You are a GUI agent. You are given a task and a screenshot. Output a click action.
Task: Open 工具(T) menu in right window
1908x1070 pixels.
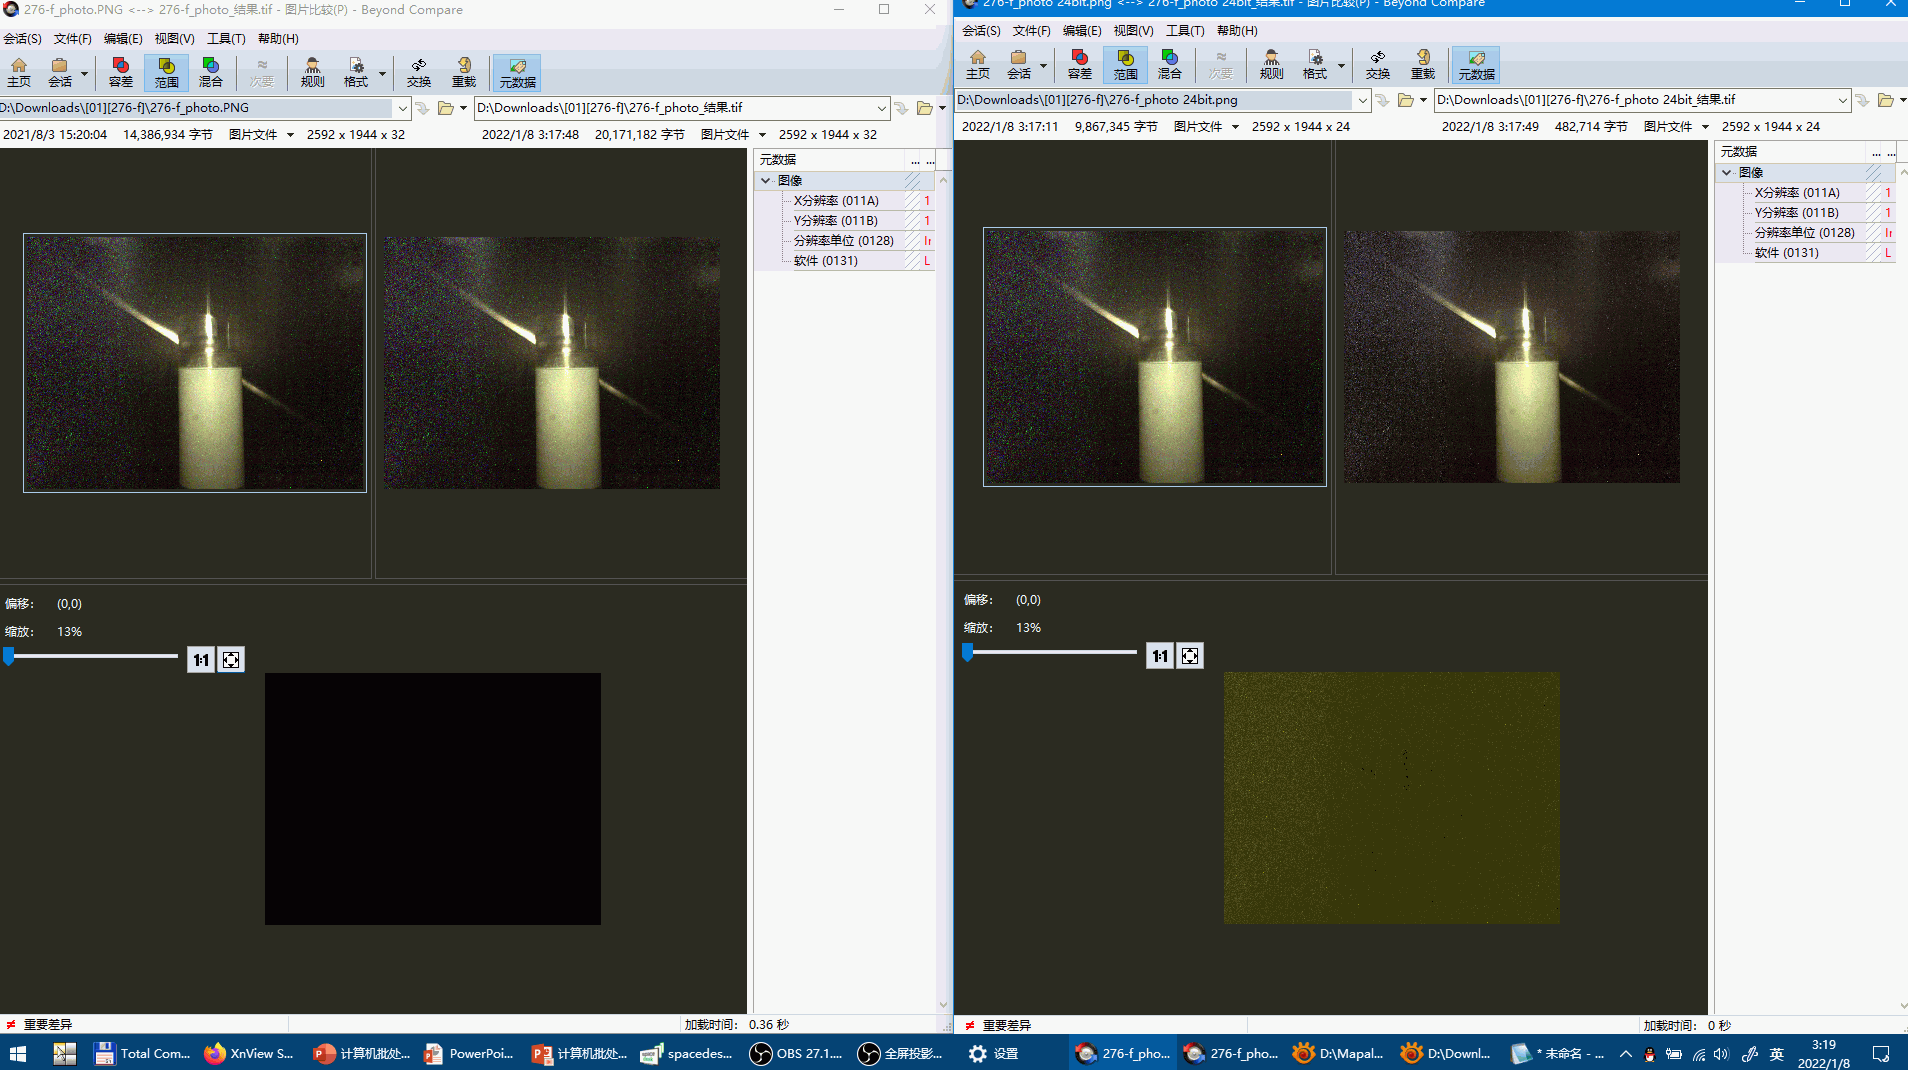1184,31
